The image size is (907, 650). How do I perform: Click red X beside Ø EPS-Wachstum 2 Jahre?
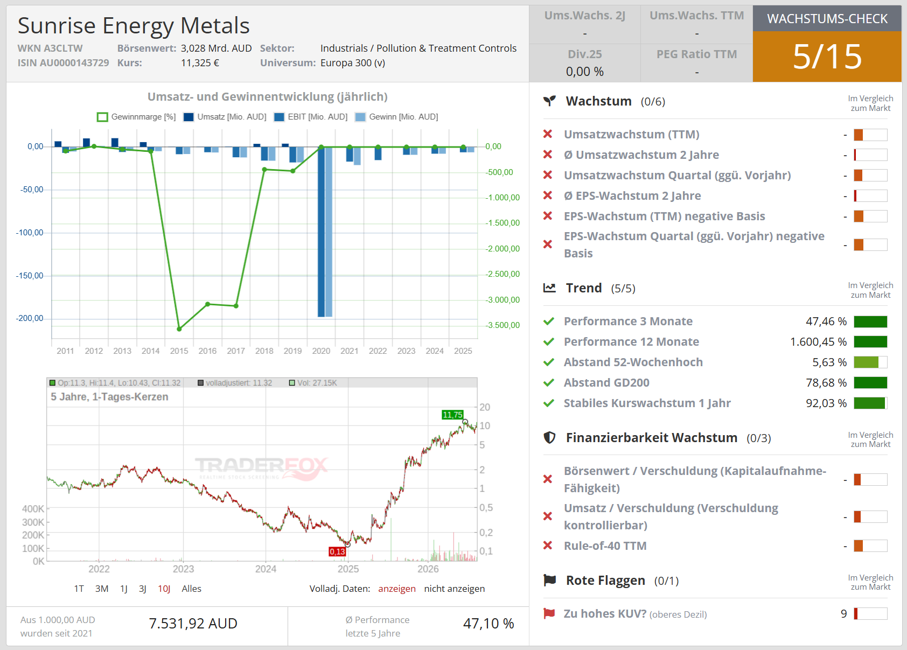coord(548,195)
